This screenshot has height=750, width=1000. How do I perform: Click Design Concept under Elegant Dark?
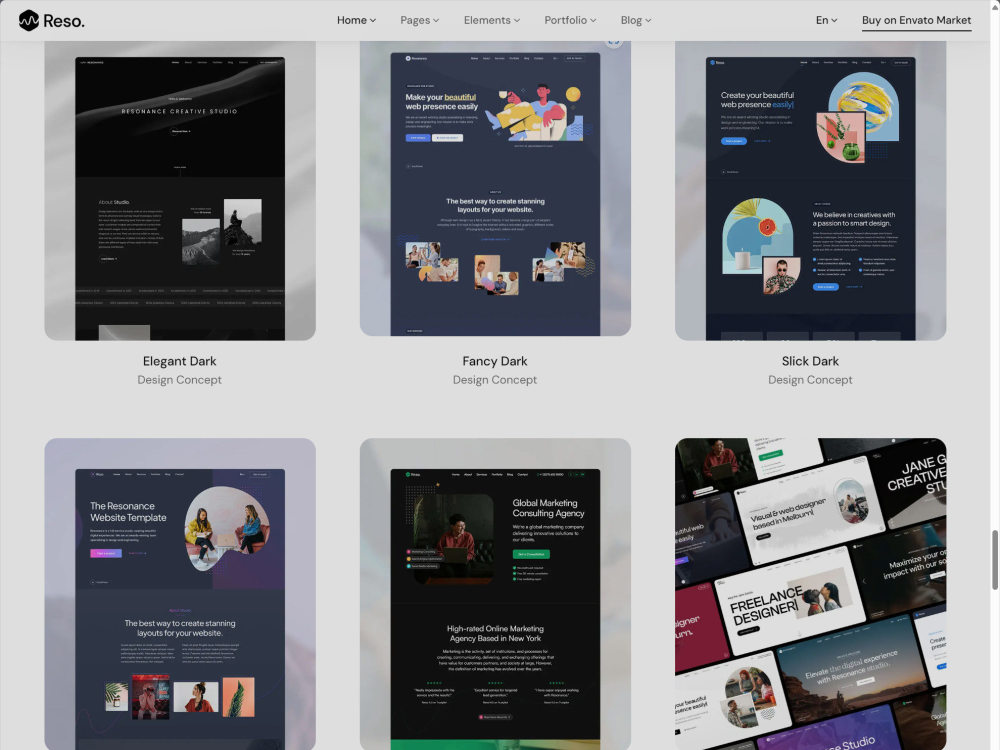pos(180,379)
